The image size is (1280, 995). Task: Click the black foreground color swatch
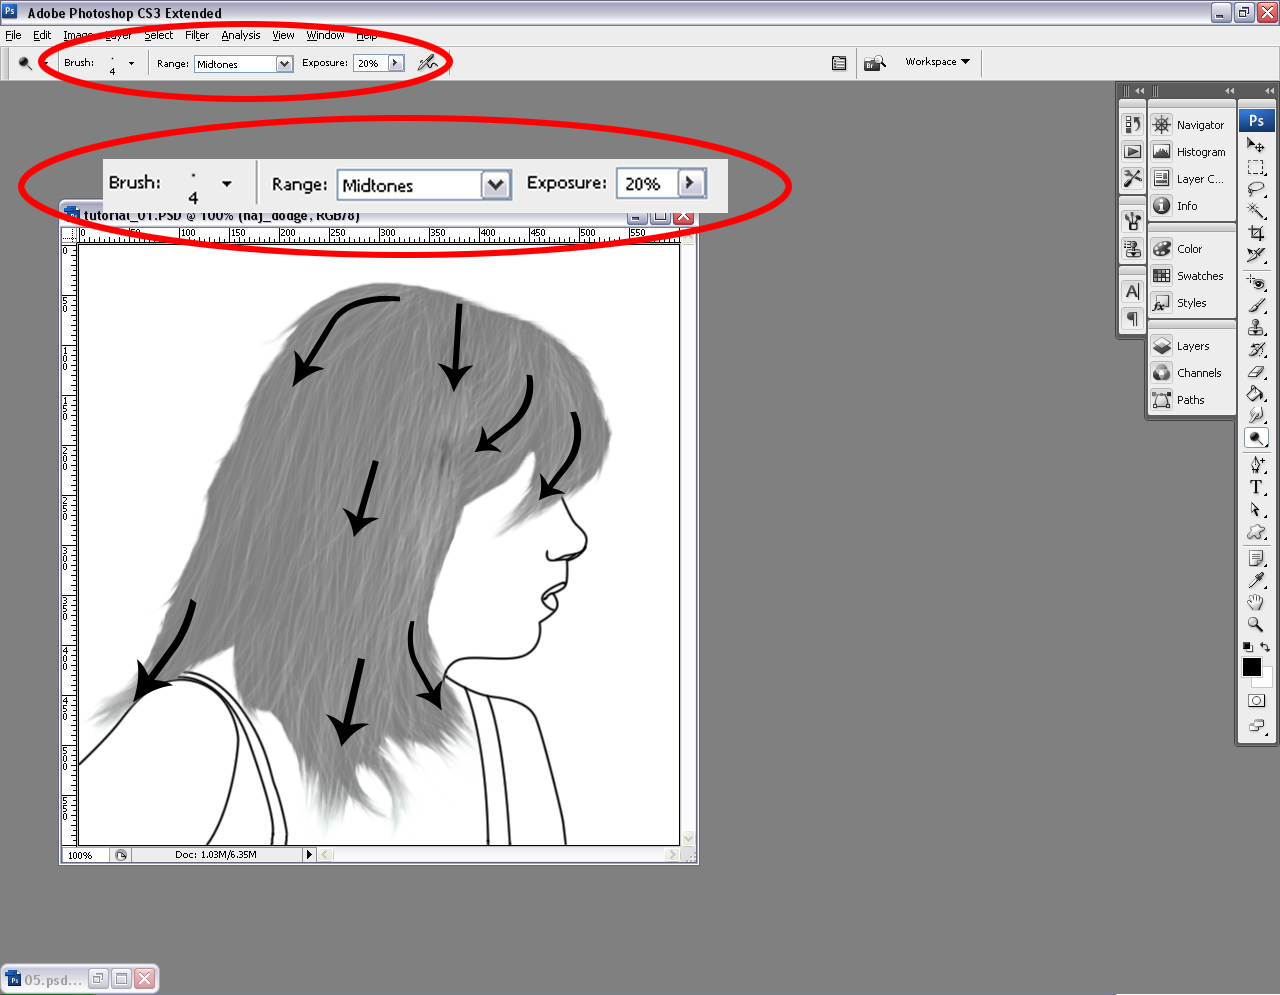(1251, 667)
